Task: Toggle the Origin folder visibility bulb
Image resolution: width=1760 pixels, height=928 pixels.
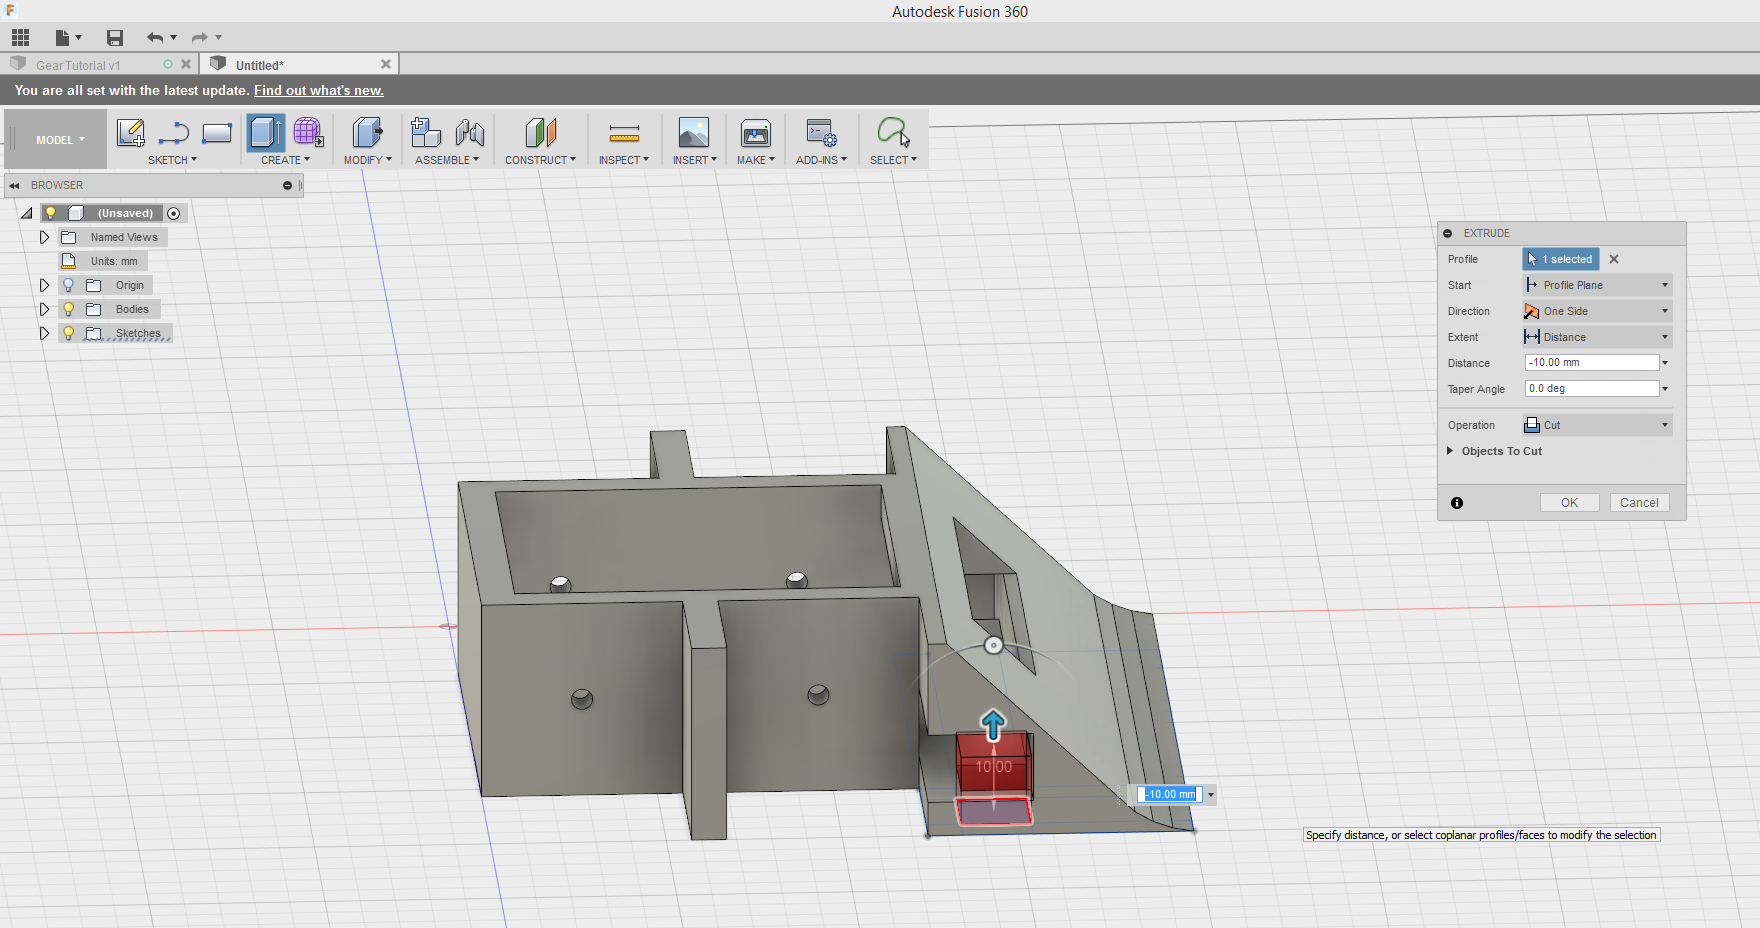Action: click(x=67, y=285)
